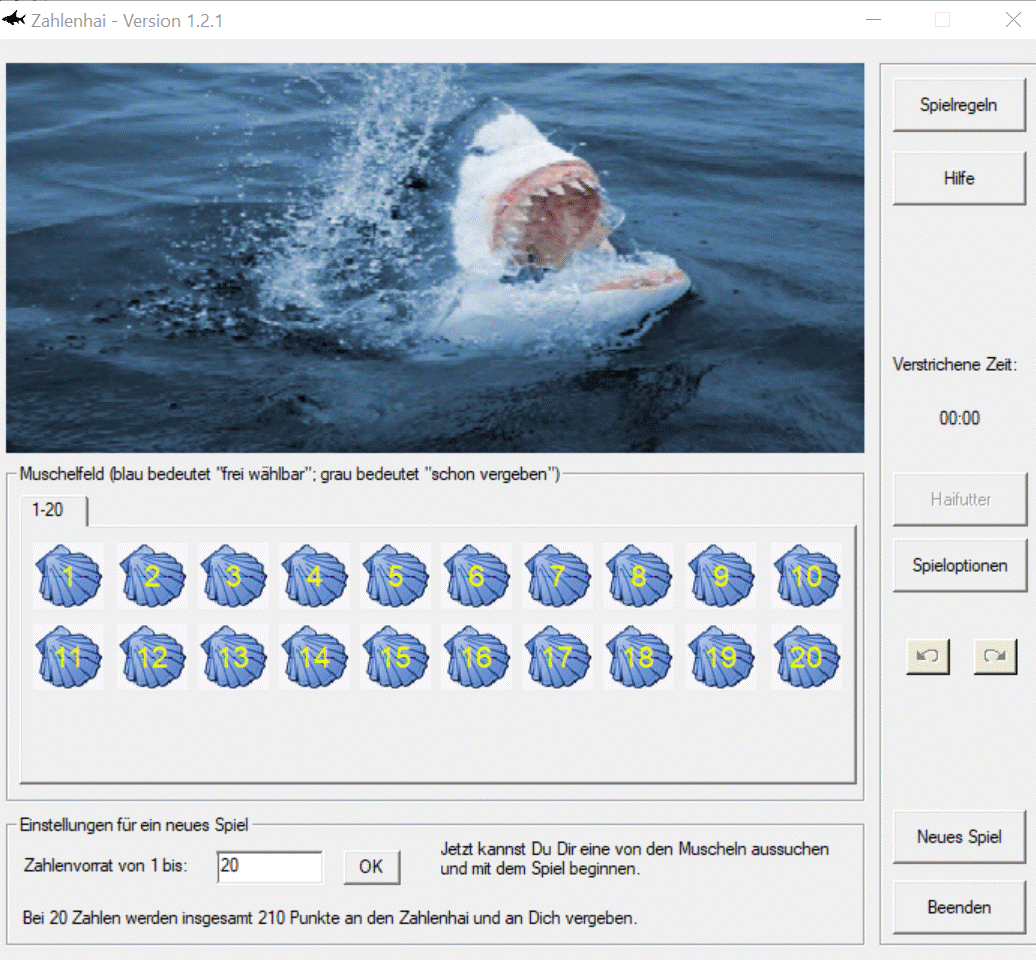Select shell number 14
1036x960 pixels.
point(314,657)
